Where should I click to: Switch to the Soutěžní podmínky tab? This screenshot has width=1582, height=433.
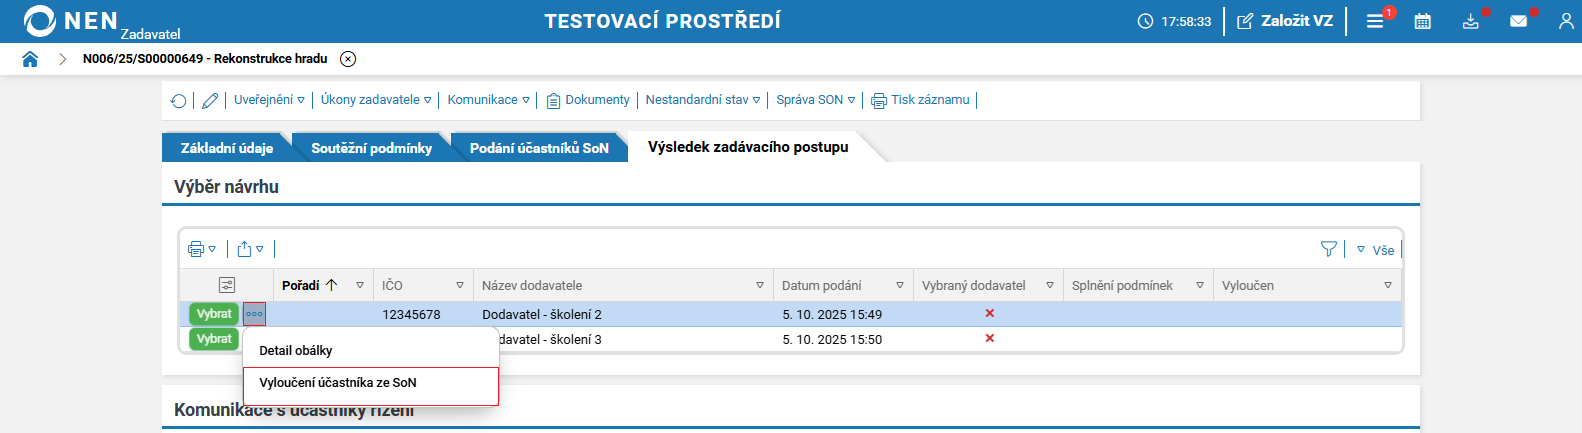point(371,148)
